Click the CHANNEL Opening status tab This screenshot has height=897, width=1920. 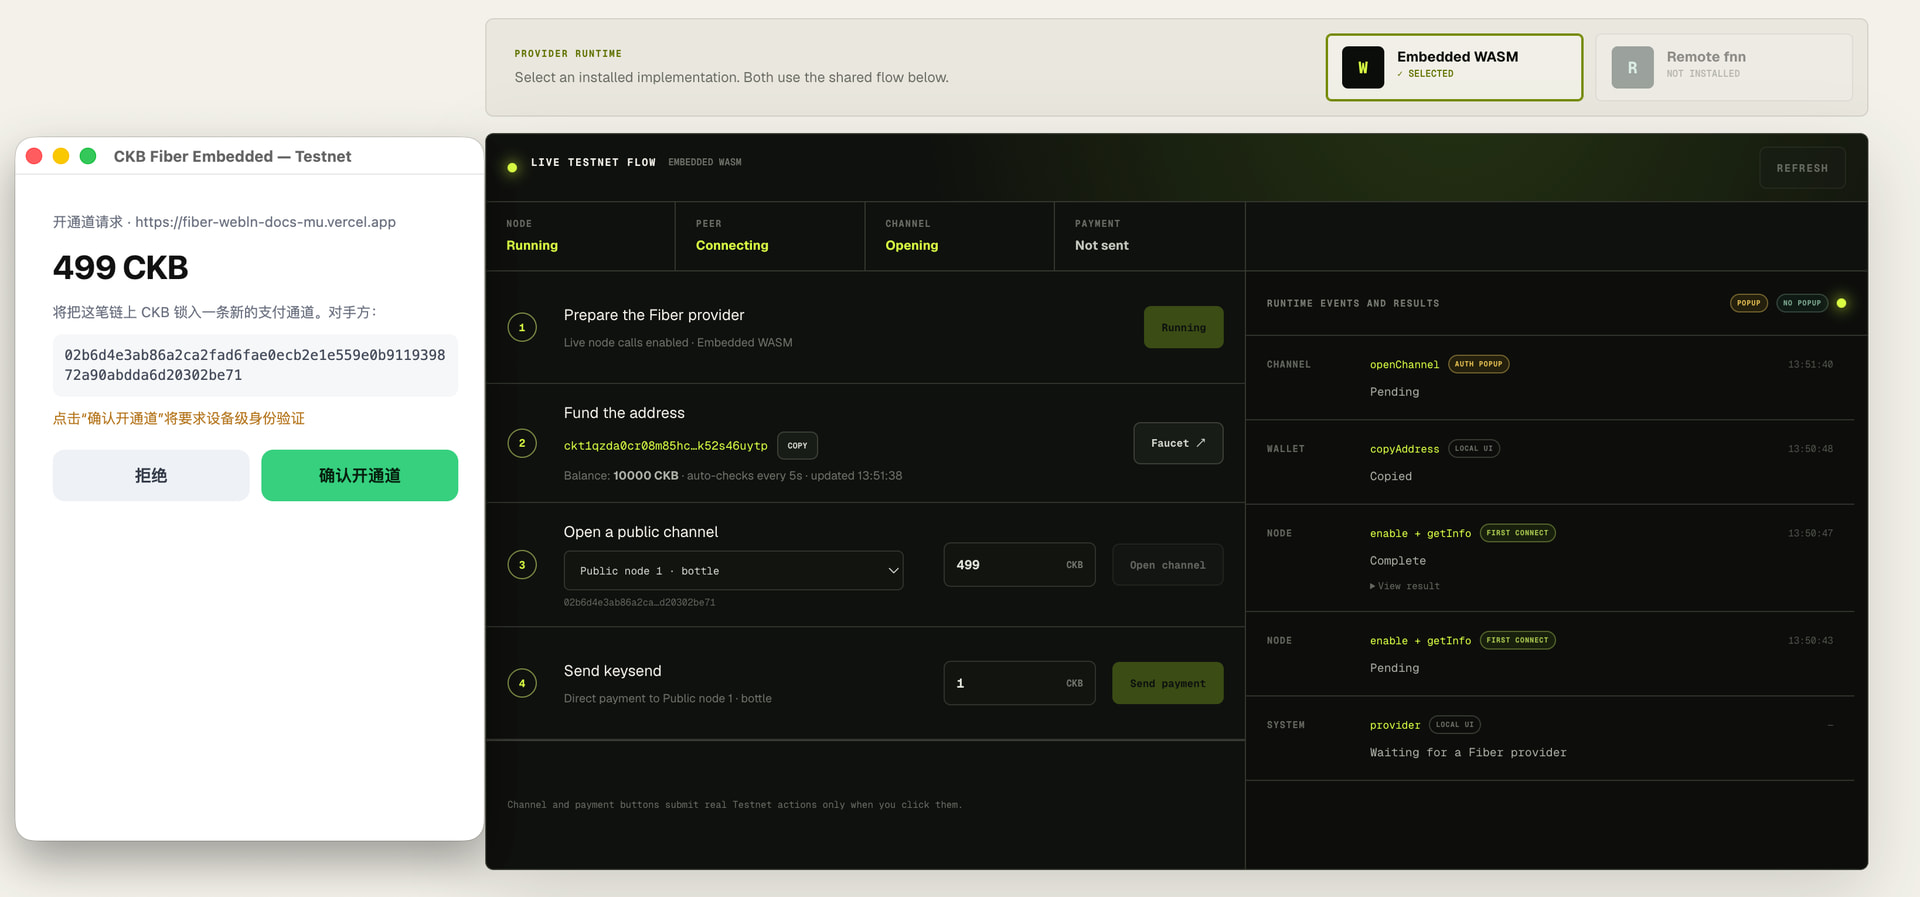pos(959,236)
